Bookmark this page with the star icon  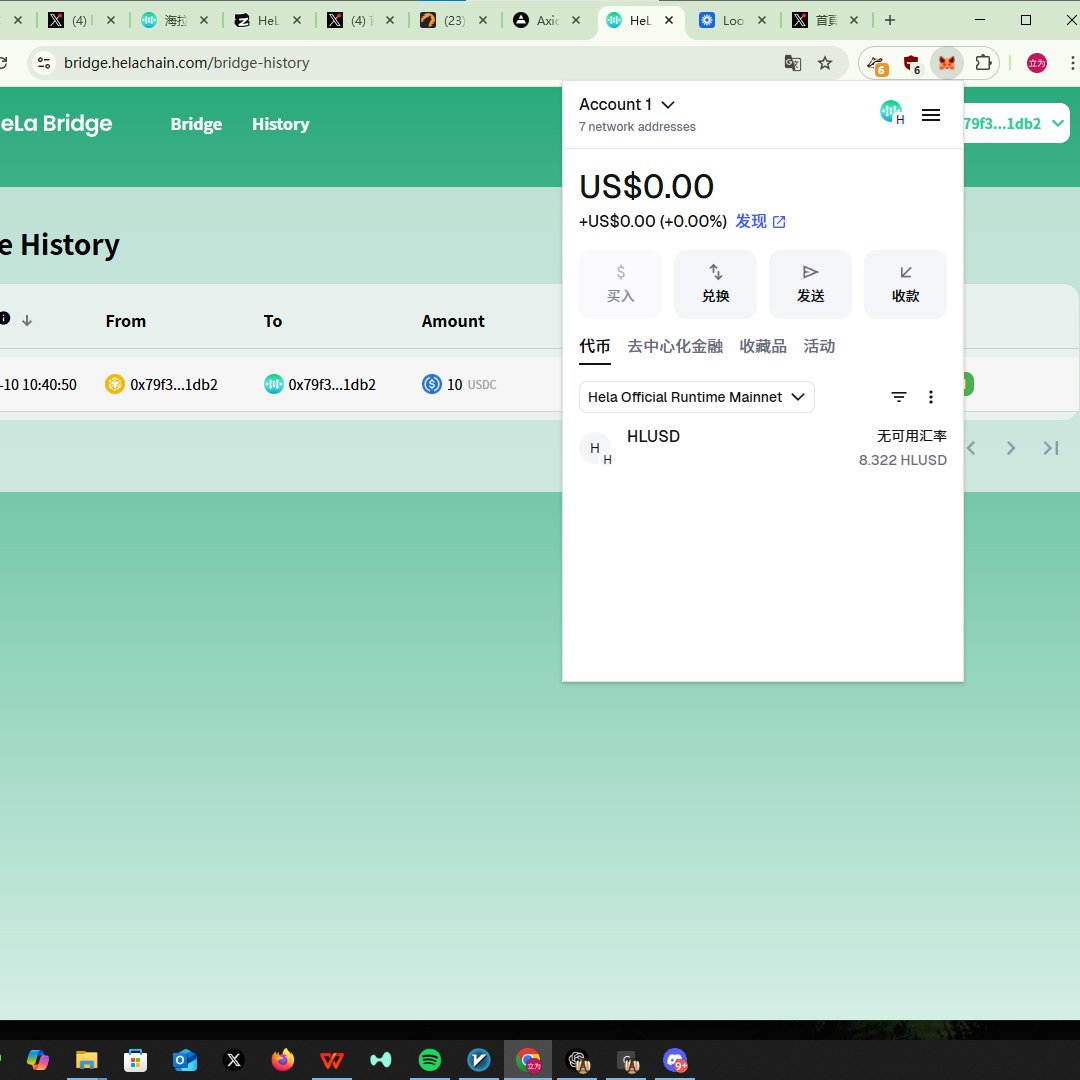(x=824, y=63)
